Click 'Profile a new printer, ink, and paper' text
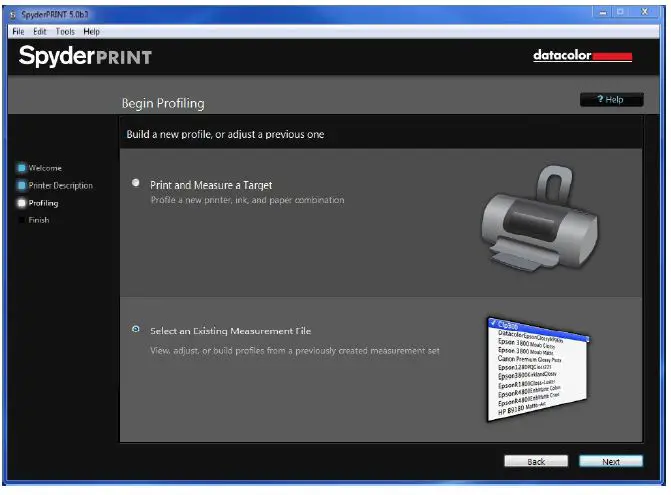Viewport: 671px width, 495px height. (247, 200)
